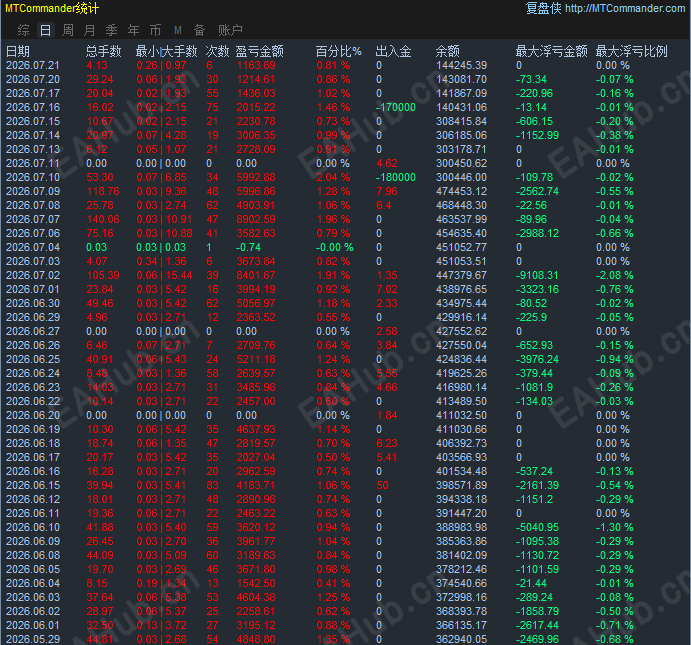
Task: Click the MTCommander统计 title text
Action: (52, 8)
